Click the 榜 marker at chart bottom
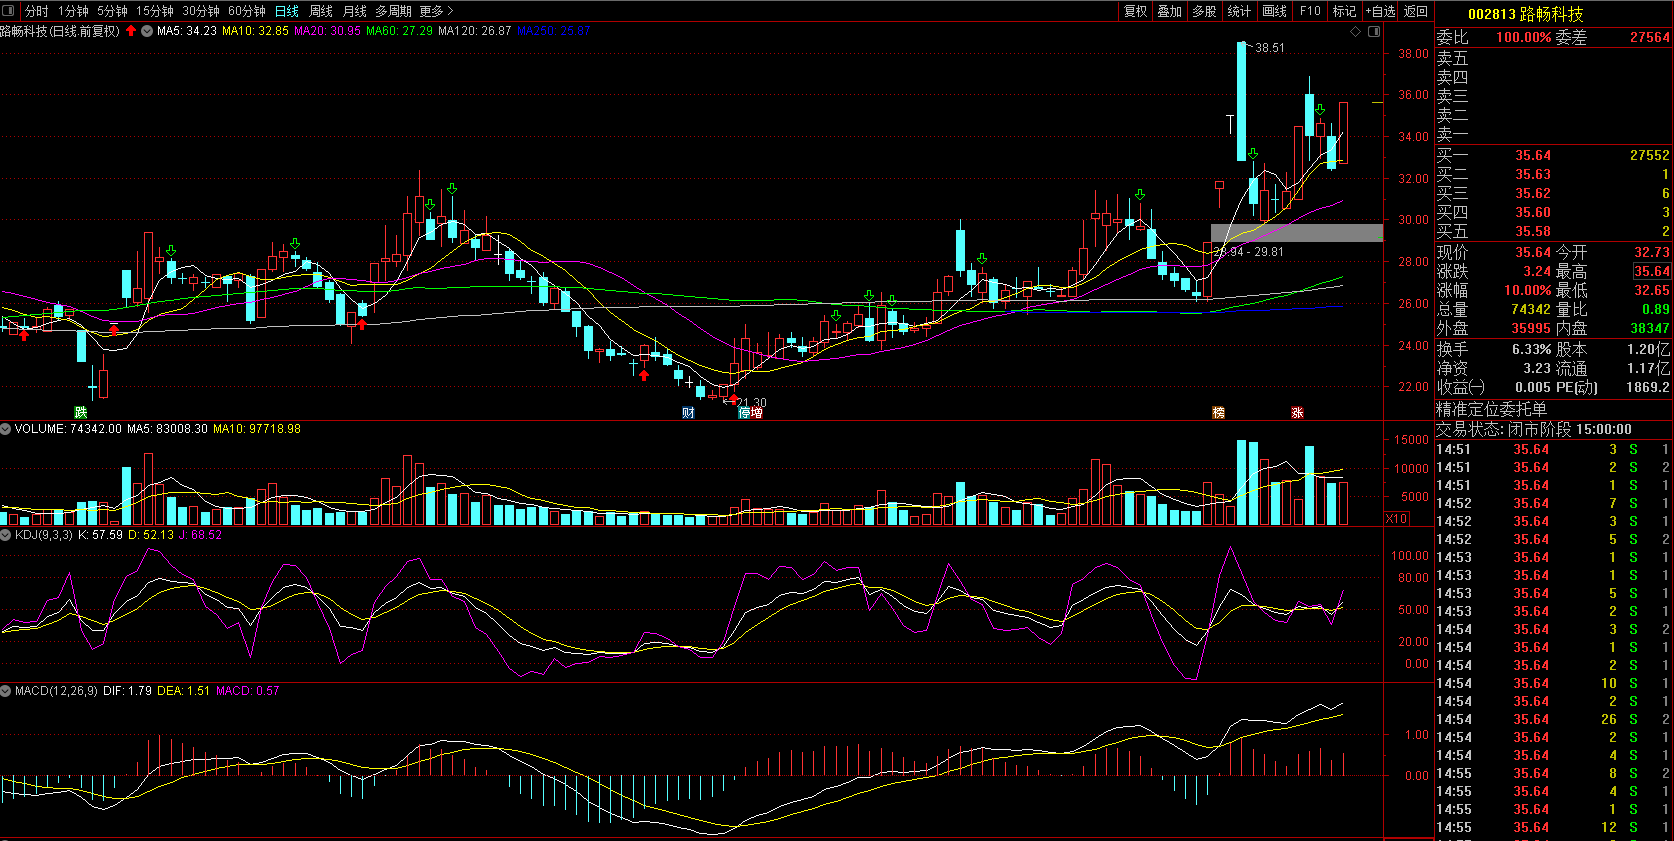This screenshot has width=1674, height=841. [1218, 412]
